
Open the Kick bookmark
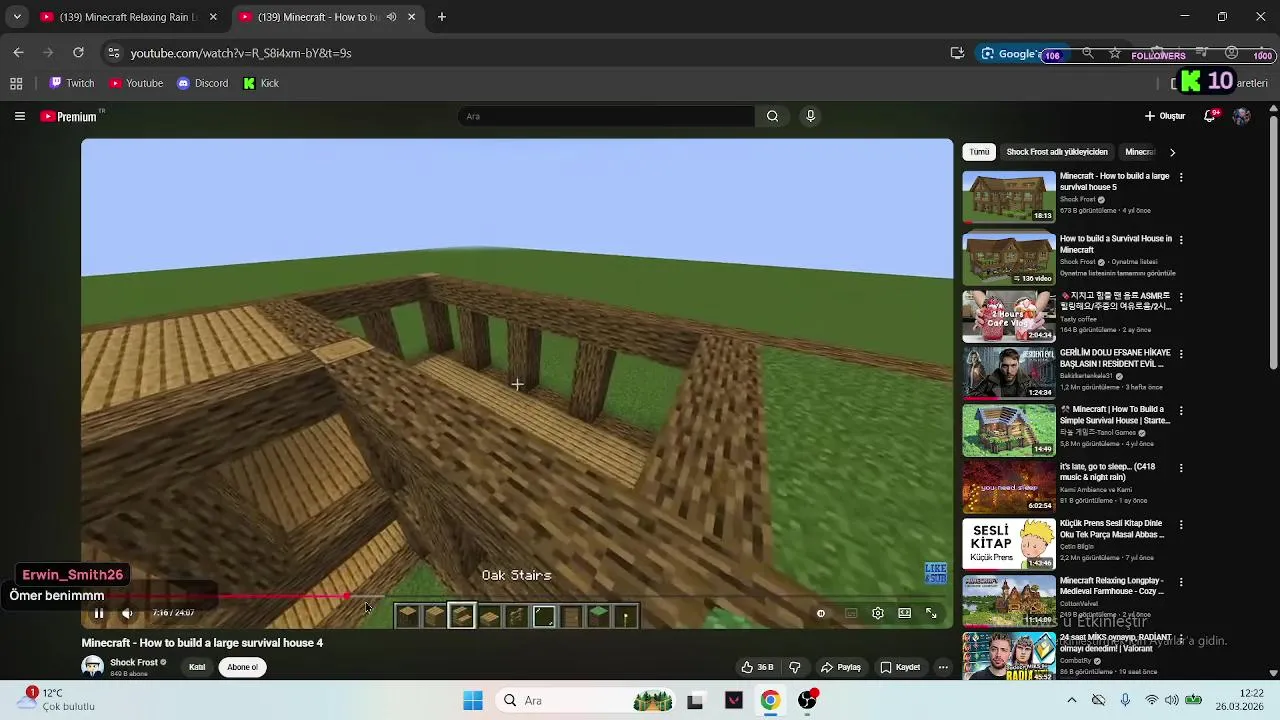pyautogui.click(x=262, y=84)
